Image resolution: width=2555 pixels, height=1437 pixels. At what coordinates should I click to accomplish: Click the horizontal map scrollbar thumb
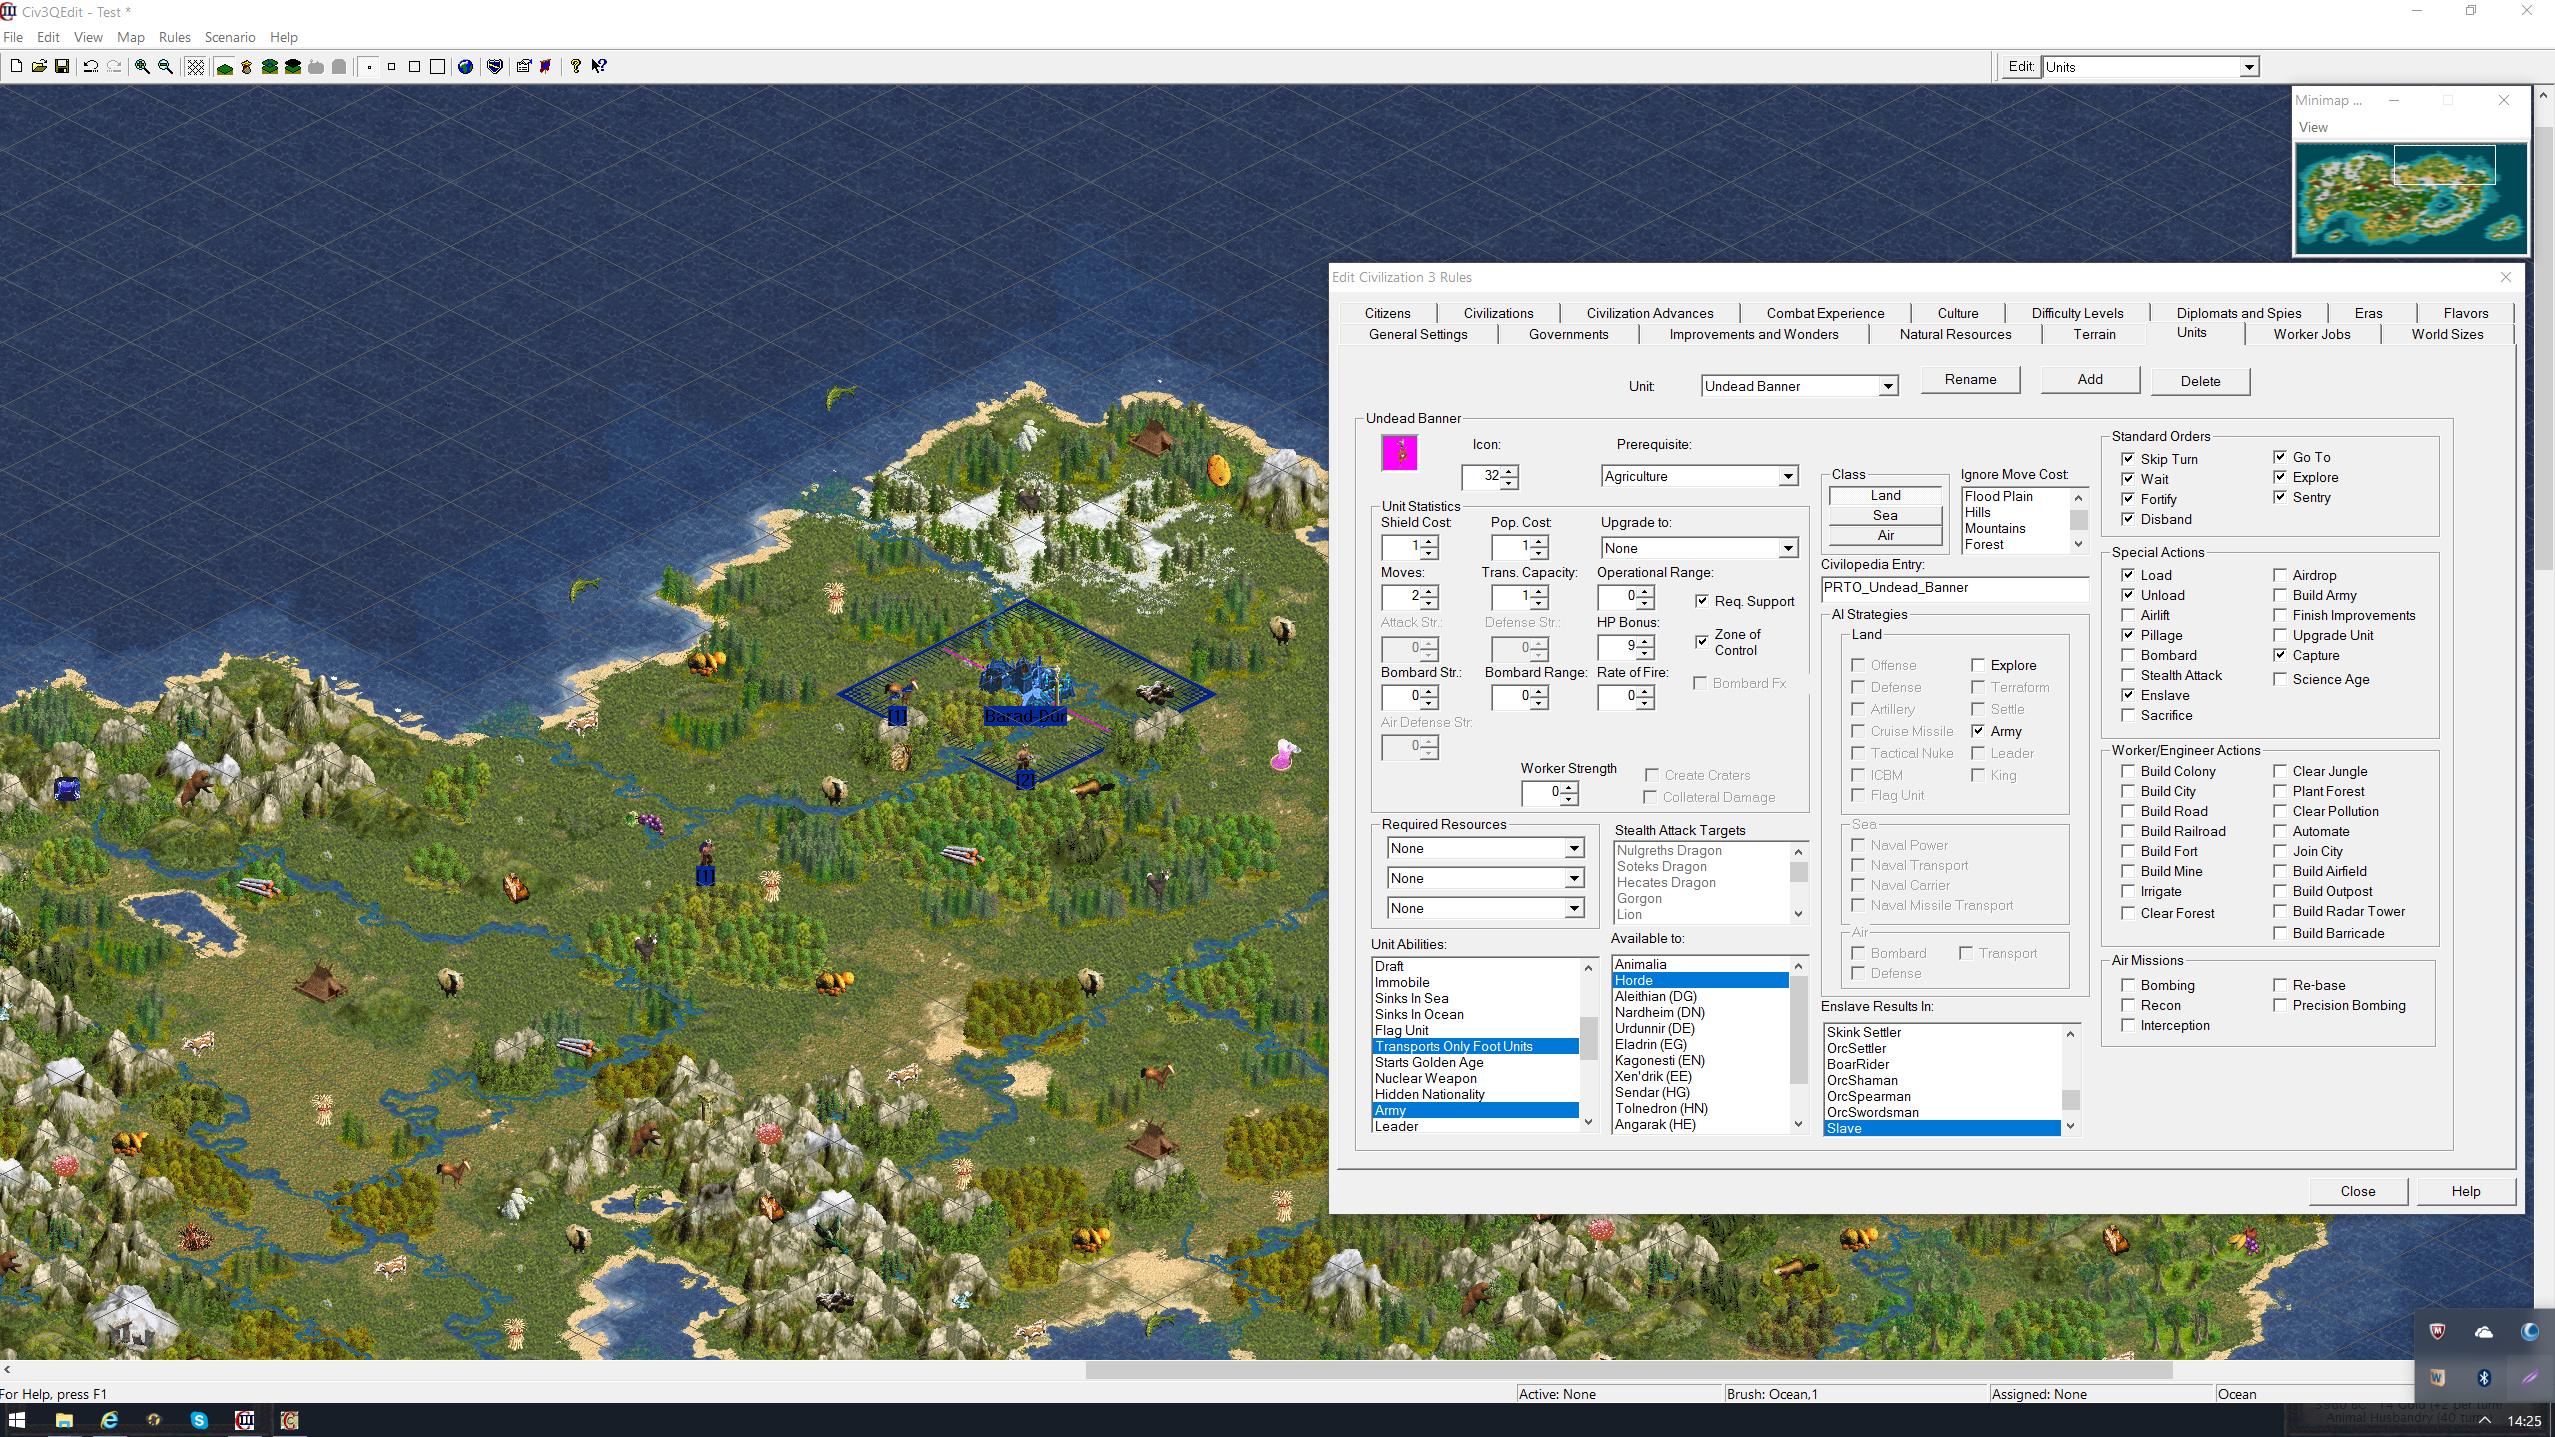point(1628,1369)
